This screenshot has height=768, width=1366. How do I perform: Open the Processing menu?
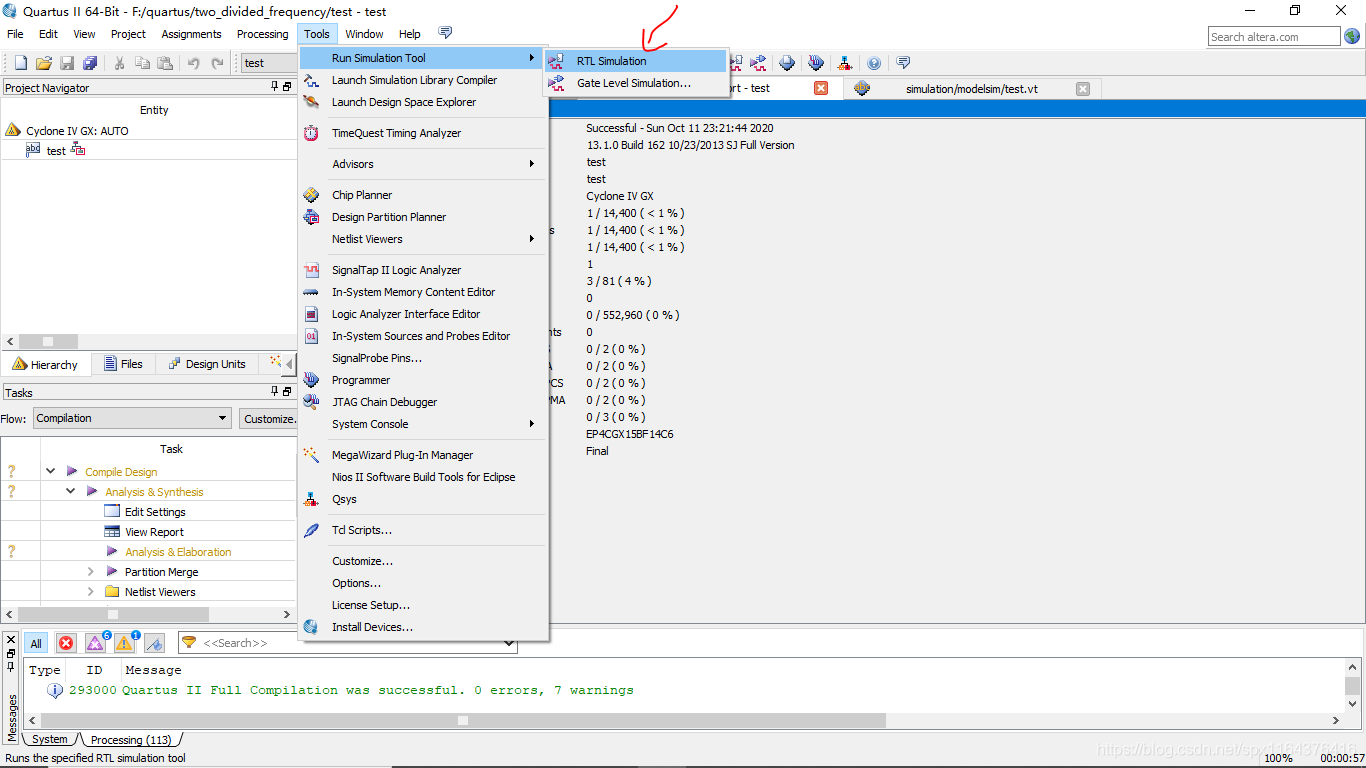262,34
